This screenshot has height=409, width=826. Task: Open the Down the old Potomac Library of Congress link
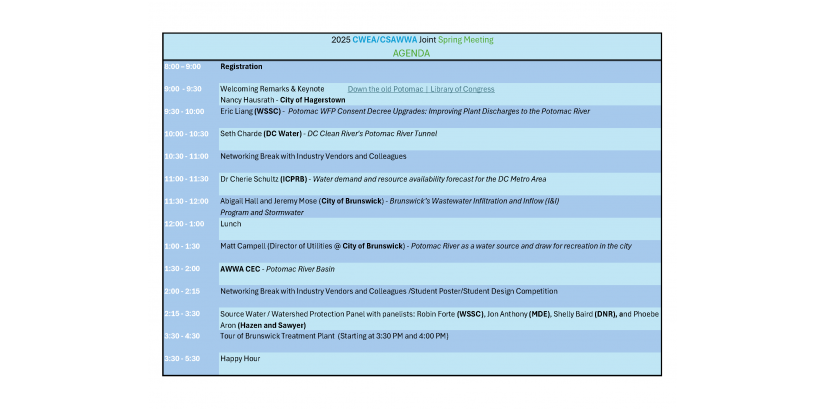coord(421,89)
